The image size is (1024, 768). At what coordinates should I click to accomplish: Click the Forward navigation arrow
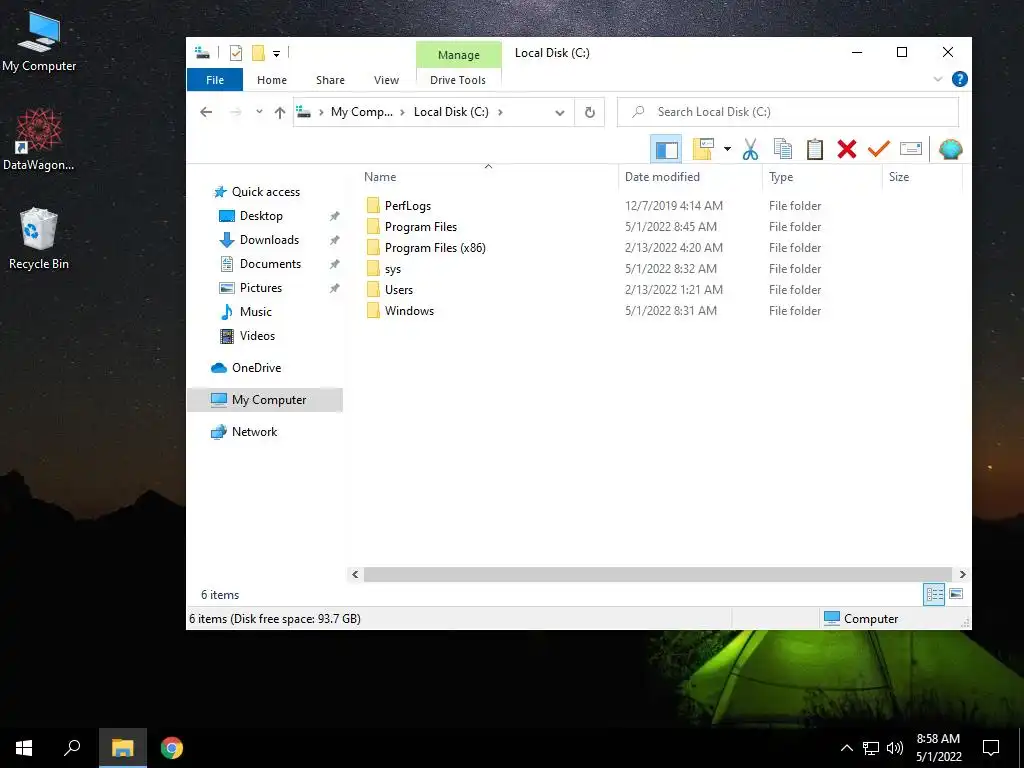tap(236, 112)
